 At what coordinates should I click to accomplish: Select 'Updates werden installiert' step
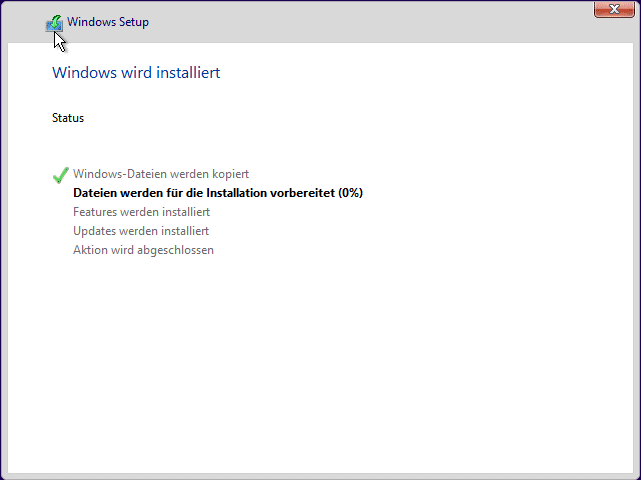pyautogui.click(x=141, y=231)
